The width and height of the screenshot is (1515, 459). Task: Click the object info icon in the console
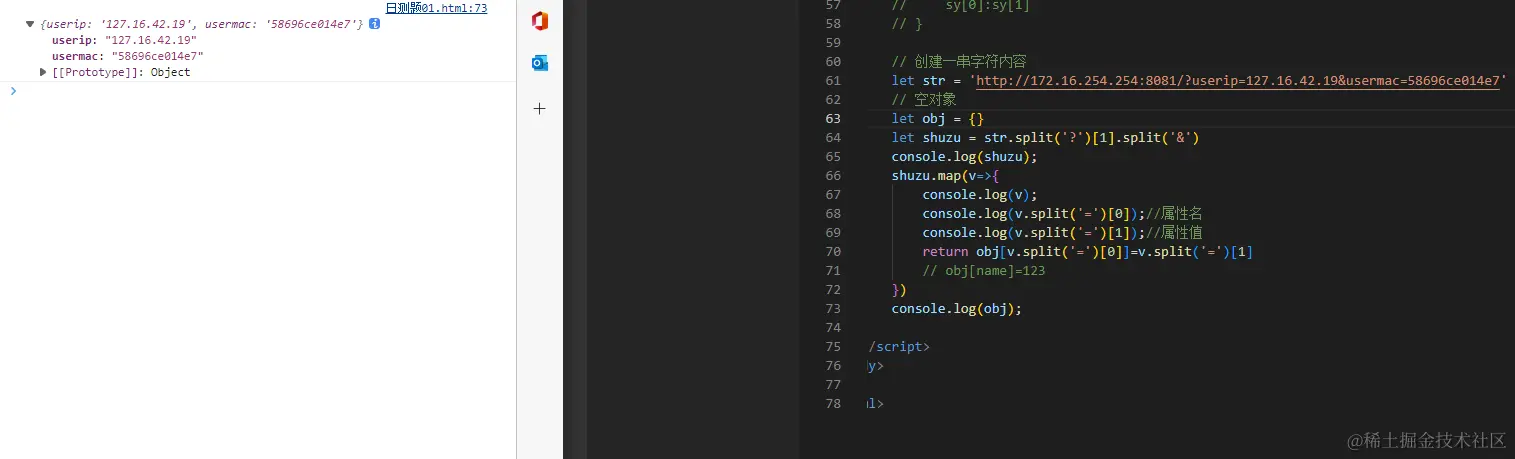click(374, 23)
